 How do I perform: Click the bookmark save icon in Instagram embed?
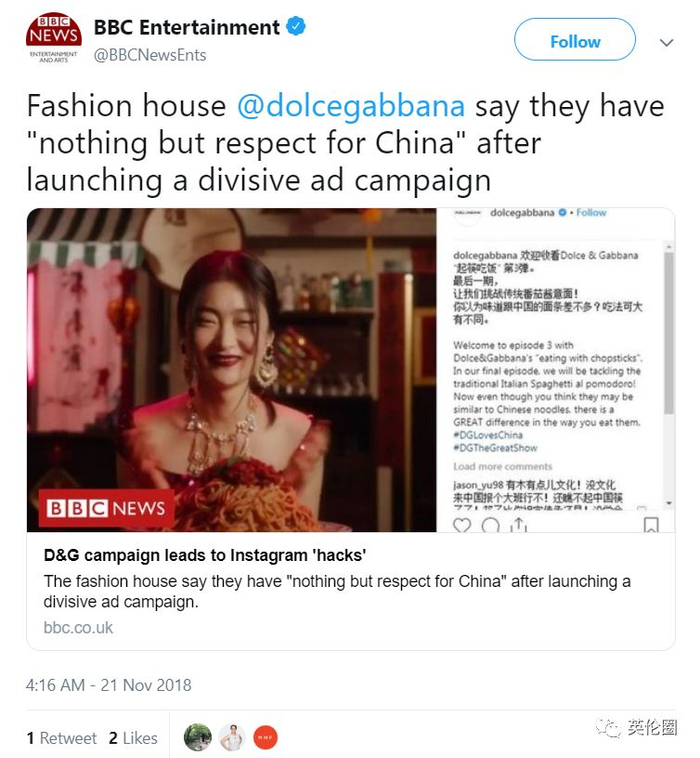click(651, 525)
